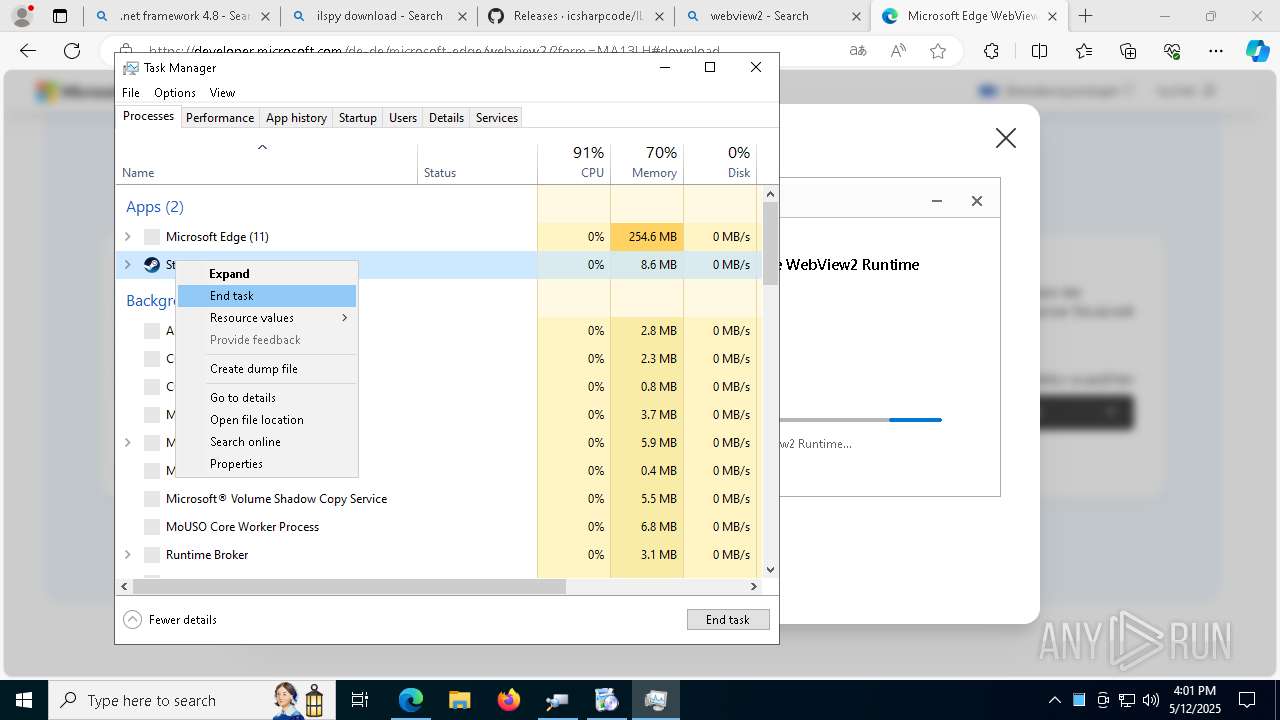The image size is (1280, 720).
Task: Click the Steam app icon in process list
Action: point(152,265)
